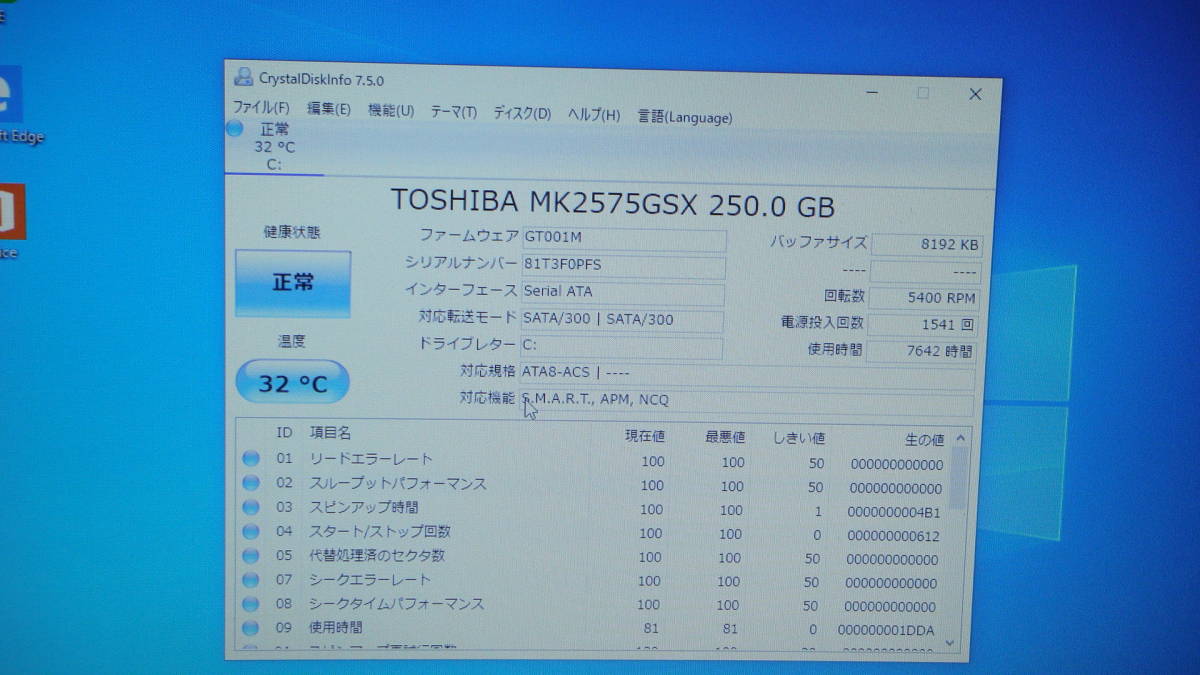Click the 健康状態 label above the health button
The width and height of the screenshot is (1200, 675).
292,232
